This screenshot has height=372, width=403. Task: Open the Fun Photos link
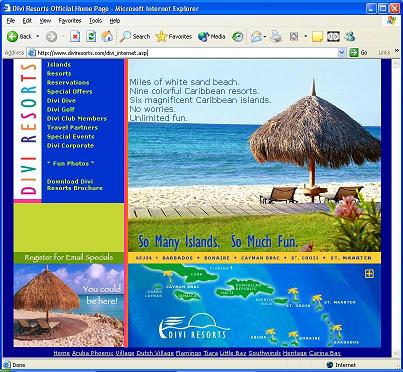71,164
